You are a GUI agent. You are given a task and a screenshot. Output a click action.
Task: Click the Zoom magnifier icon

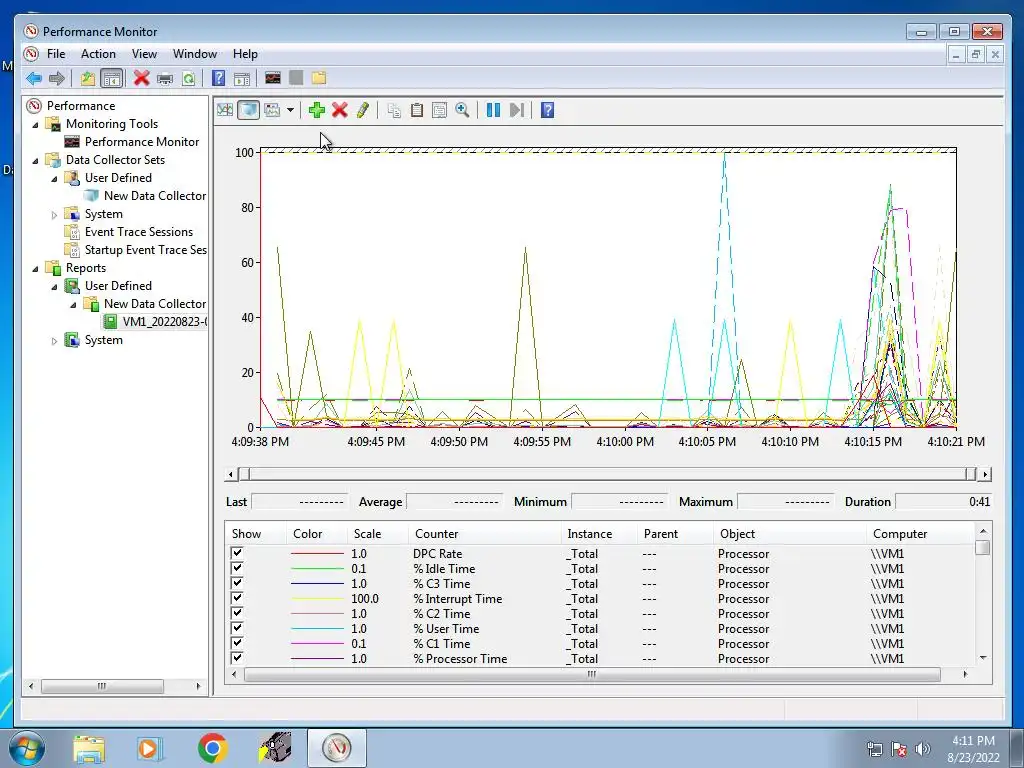tap(462, 110)
